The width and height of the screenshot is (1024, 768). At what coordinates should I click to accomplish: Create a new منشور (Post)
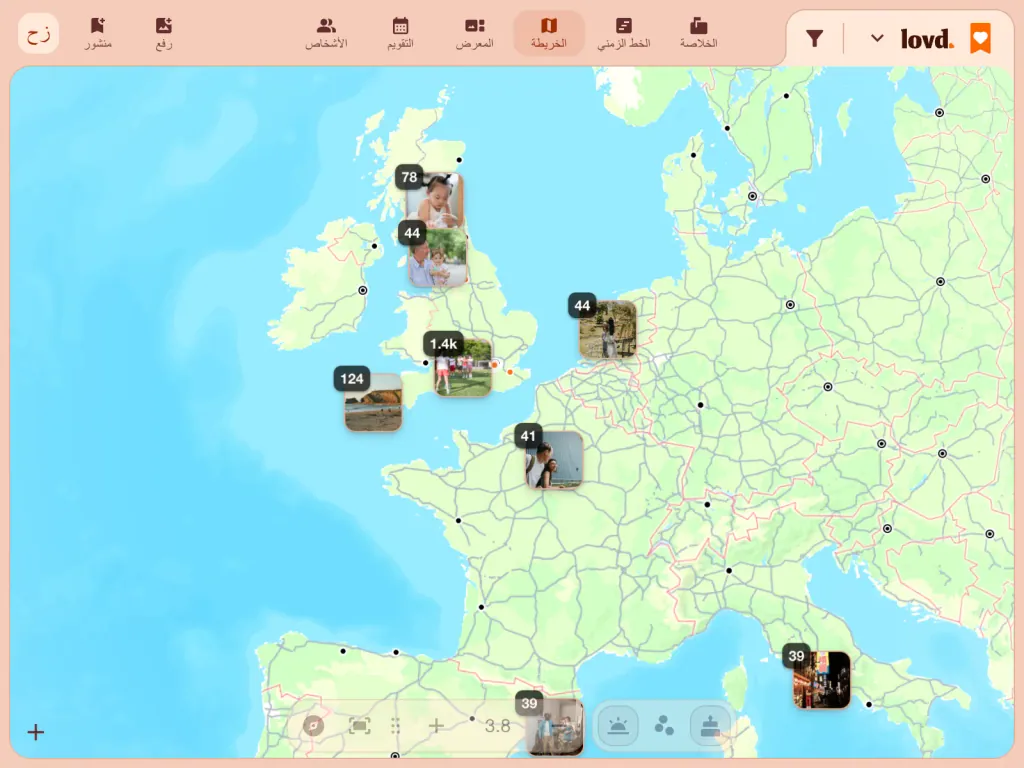(98, 33)
